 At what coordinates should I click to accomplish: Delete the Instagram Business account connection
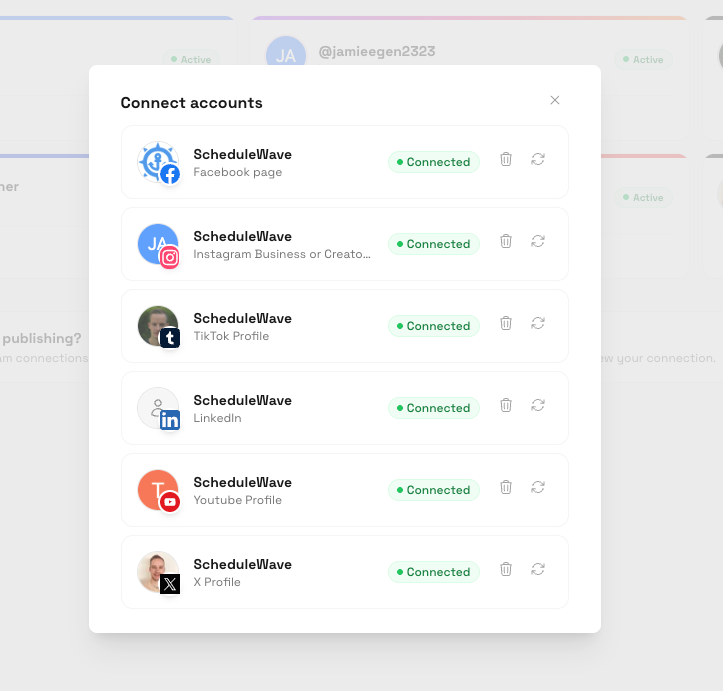[x=506, y=242]
